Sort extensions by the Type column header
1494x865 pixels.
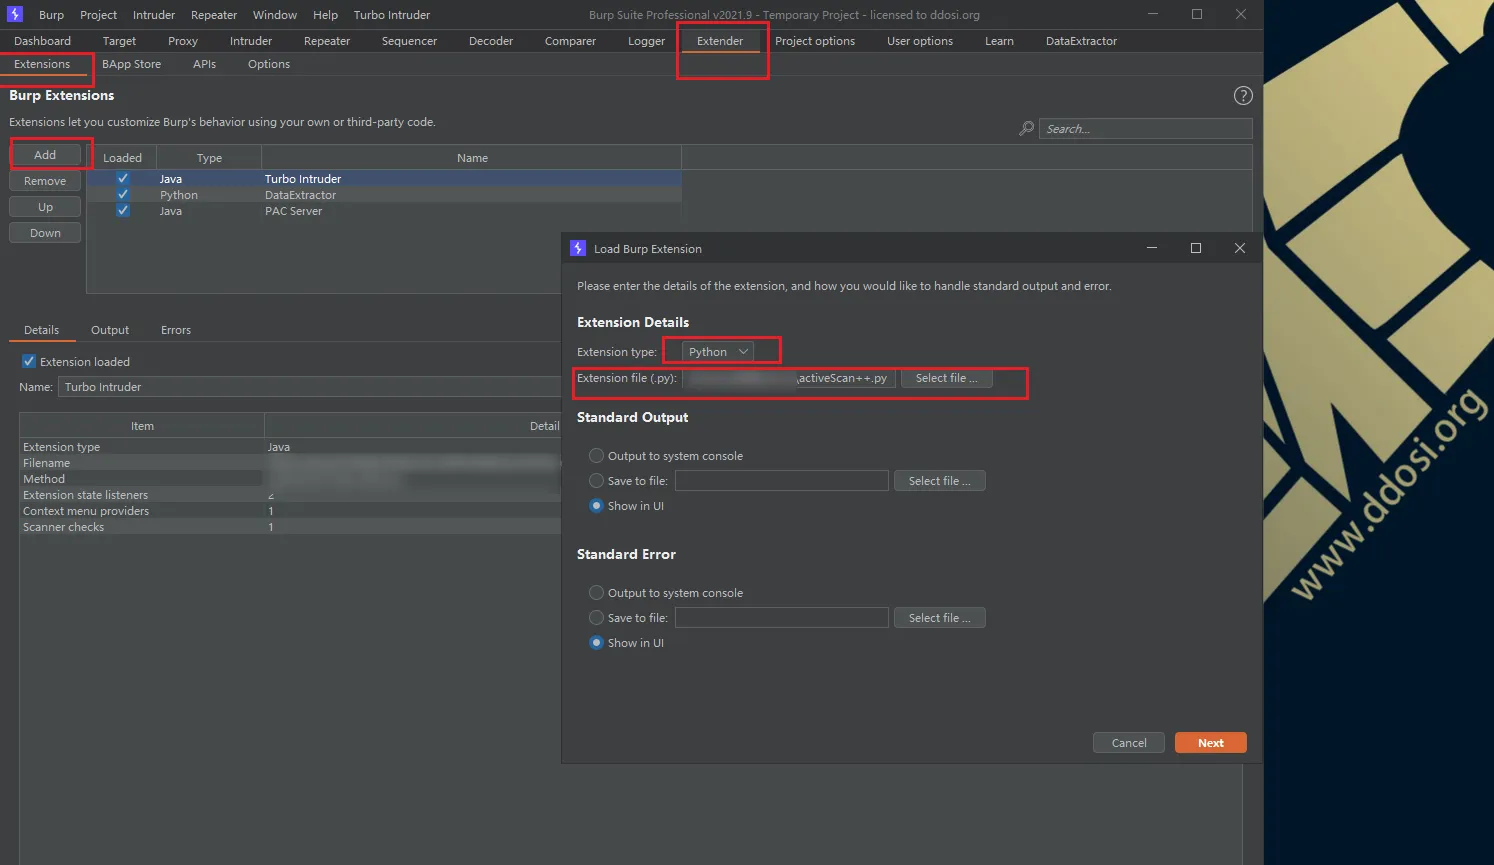[209, 158]
